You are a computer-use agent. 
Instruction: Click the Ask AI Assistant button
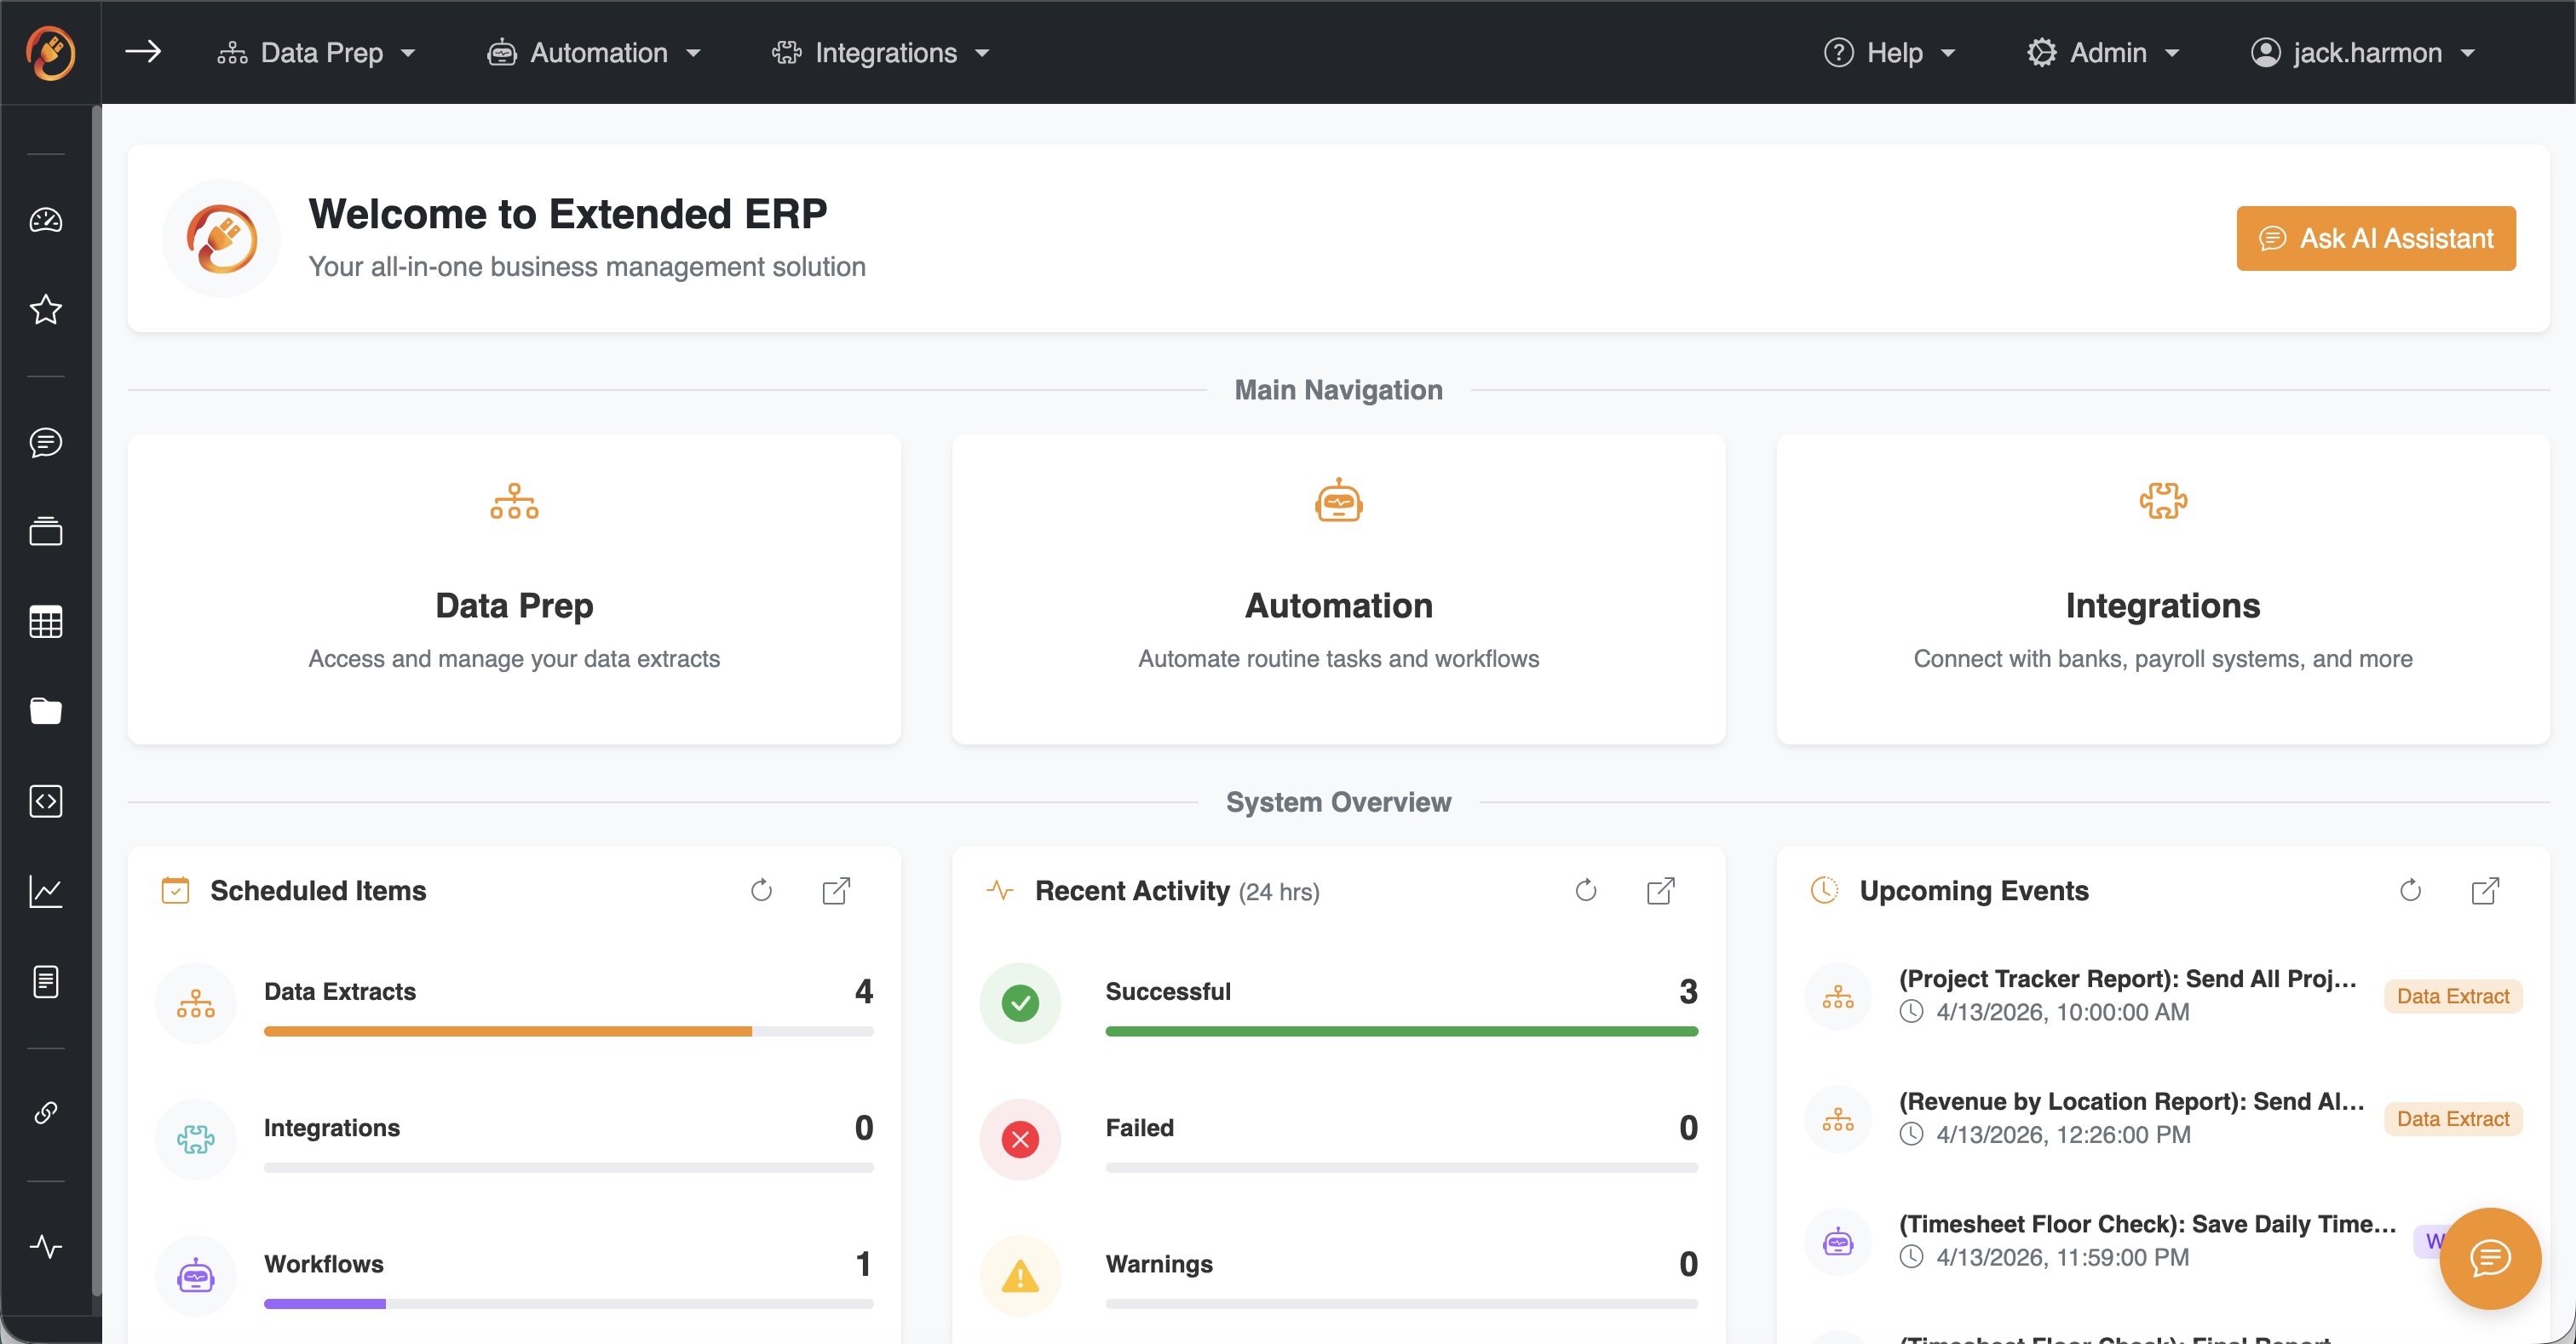(x=2376, y=238)
